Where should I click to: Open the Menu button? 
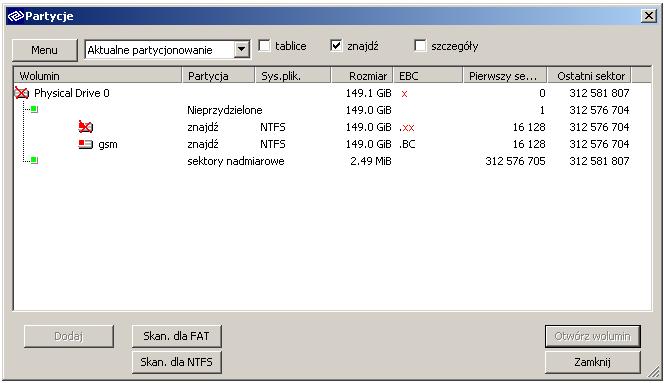click(44, 50)
